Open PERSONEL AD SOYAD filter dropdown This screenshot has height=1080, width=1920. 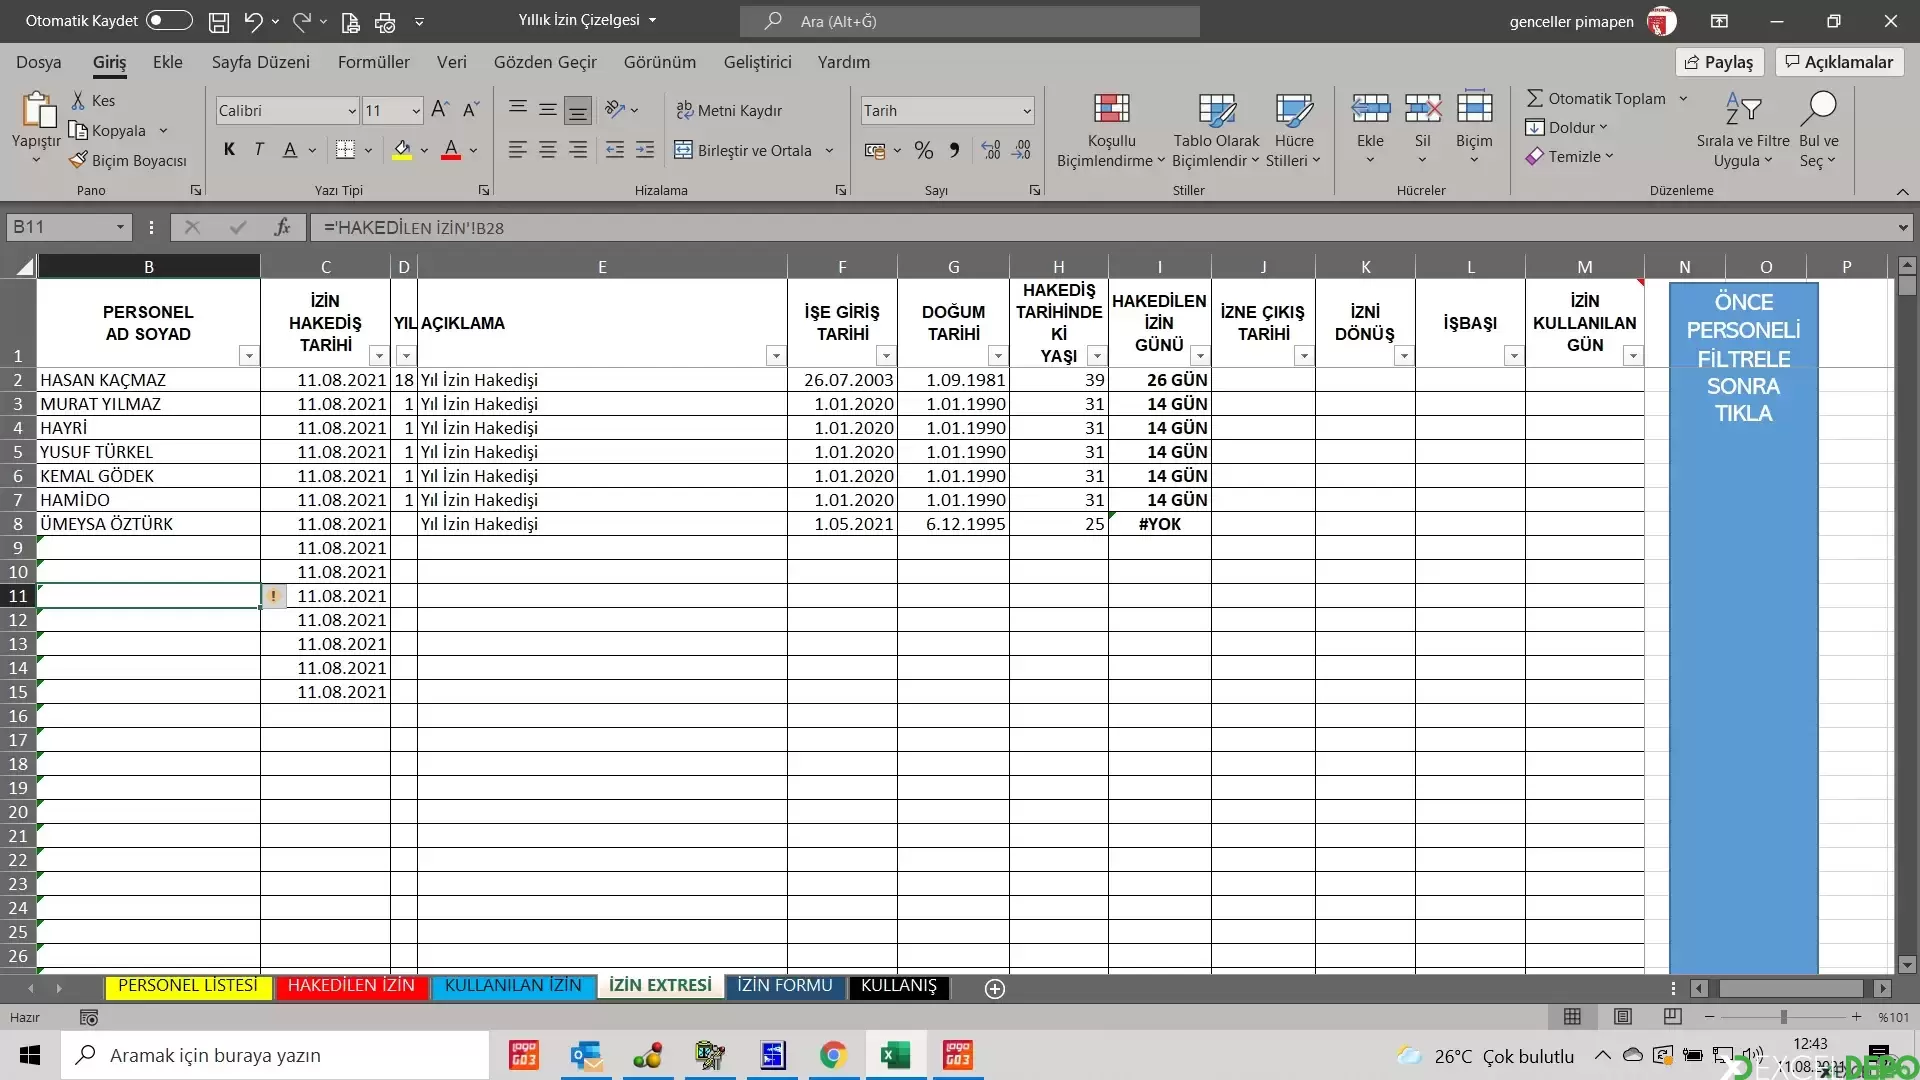pyautogui.click(x=249, y=356)
